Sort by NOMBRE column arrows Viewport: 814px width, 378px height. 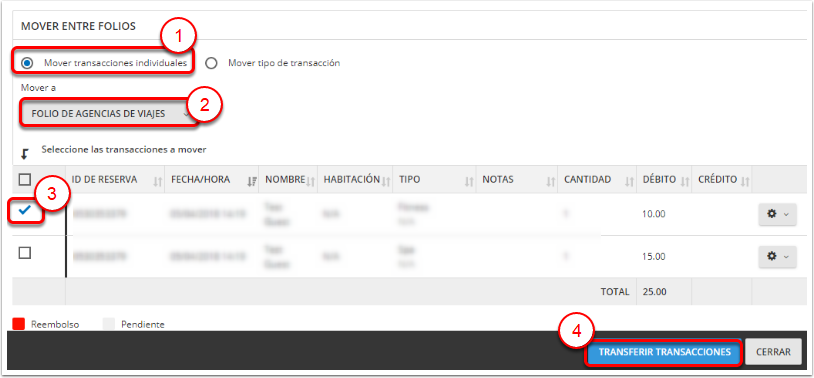click(x=310, y=181)
